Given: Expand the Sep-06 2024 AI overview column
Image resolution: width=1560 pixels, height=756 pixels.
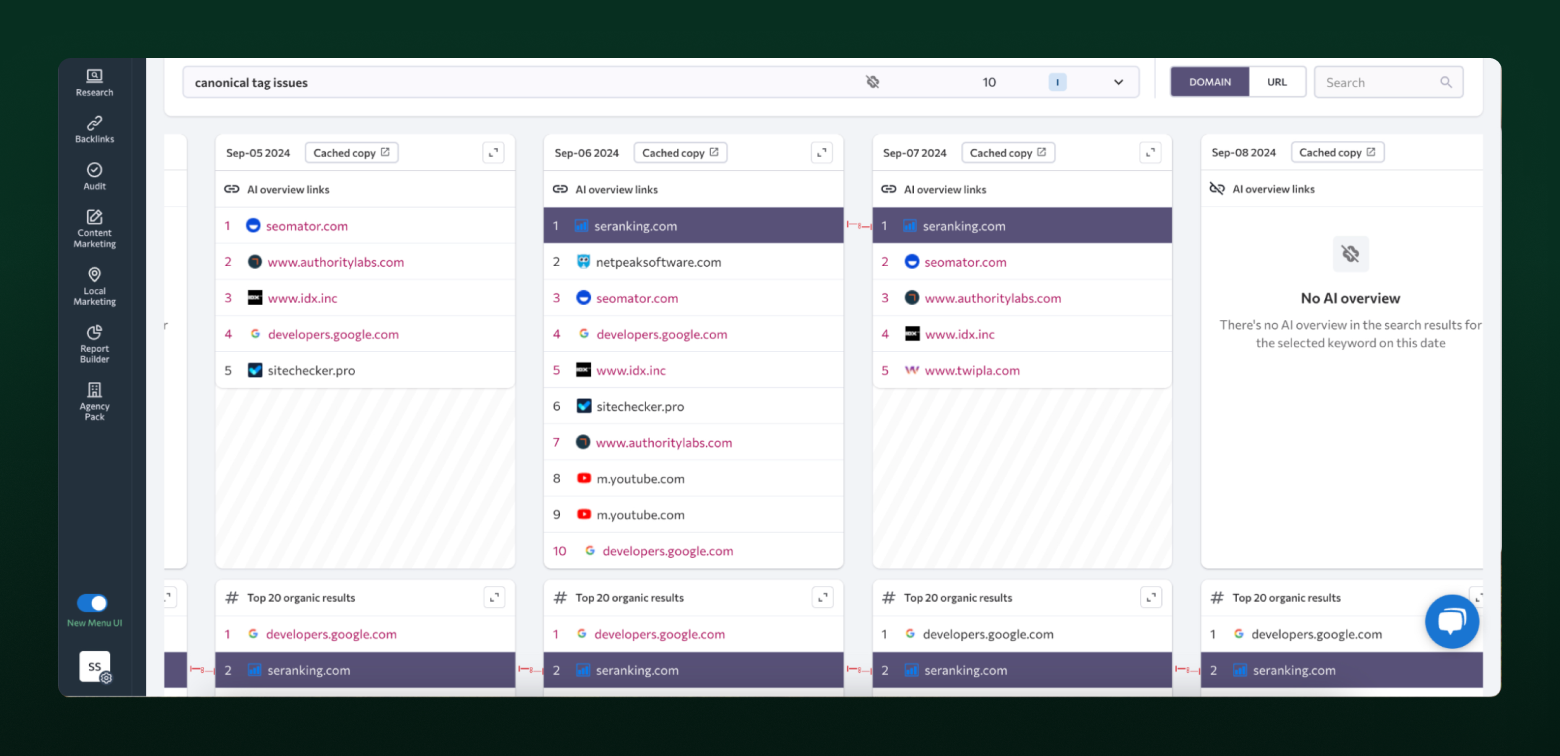Looking at the screenshot, I should pos(822,153).
